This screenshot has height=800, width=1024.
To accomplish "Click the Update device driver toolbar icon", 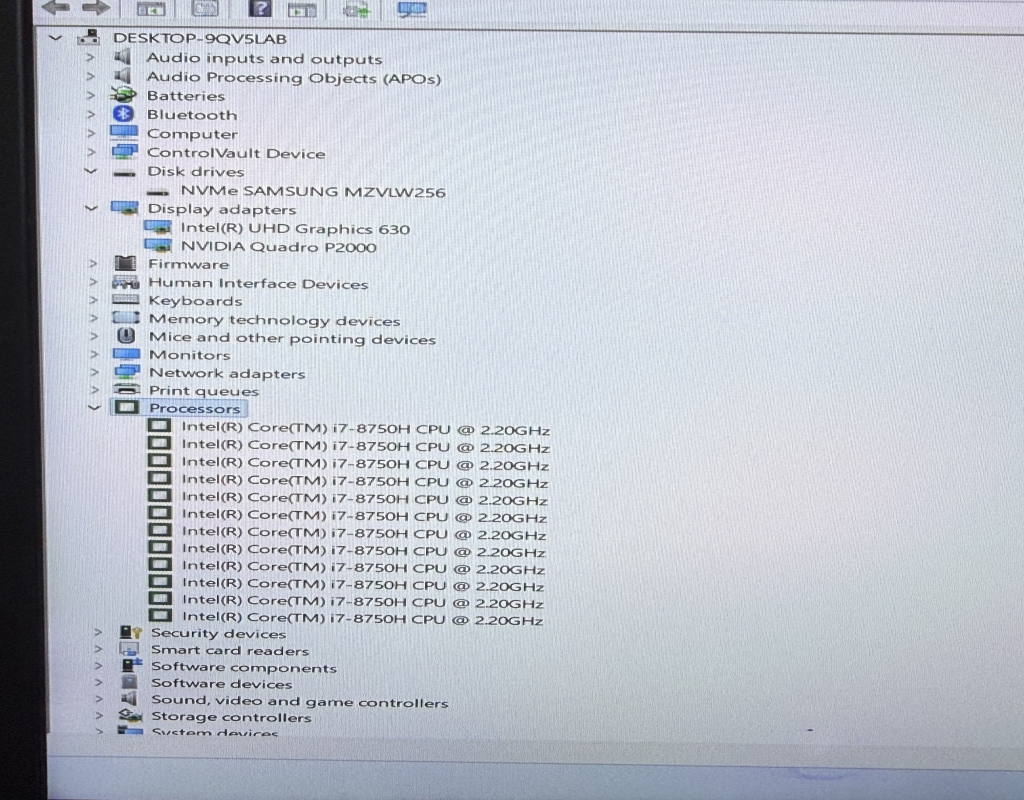I will click(x=357, y=10).
